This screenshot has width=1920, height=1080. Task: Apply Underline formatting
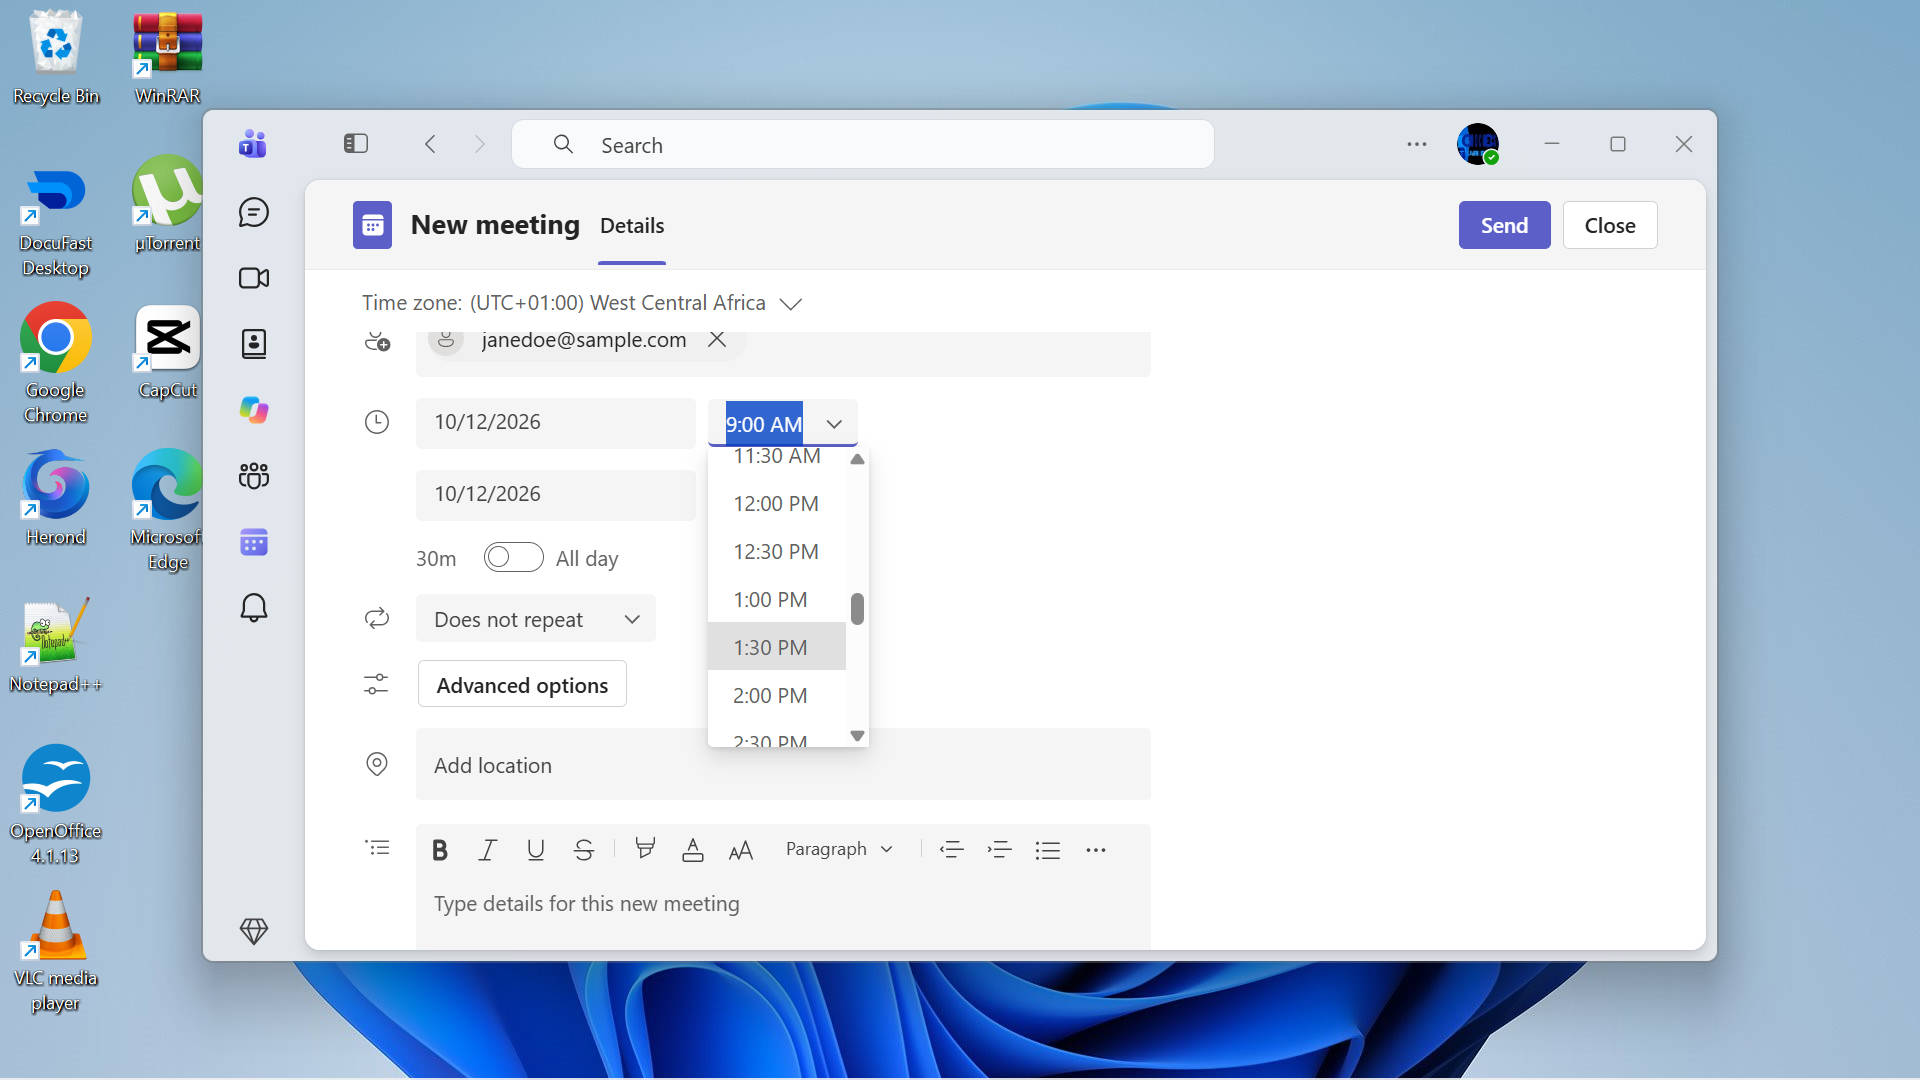pos(536,850)
